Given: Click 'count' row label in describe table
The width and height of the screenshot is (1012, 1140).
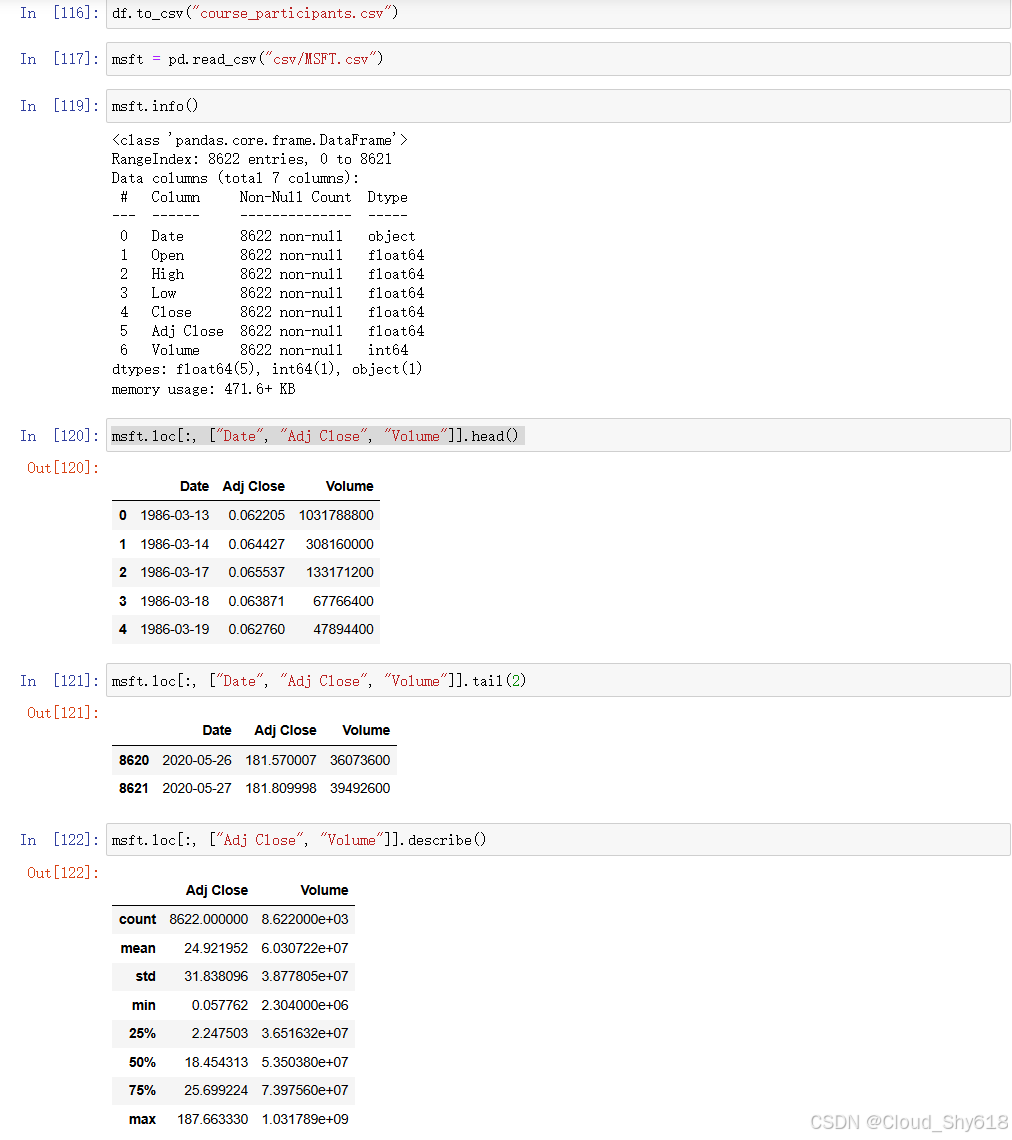Looking at the screenshot, I should (x=137, y=920).
